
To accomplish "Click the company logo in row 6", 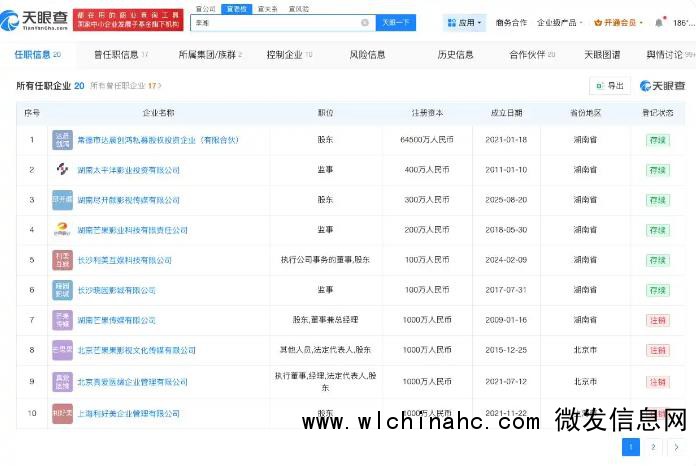I will (62, 290).
